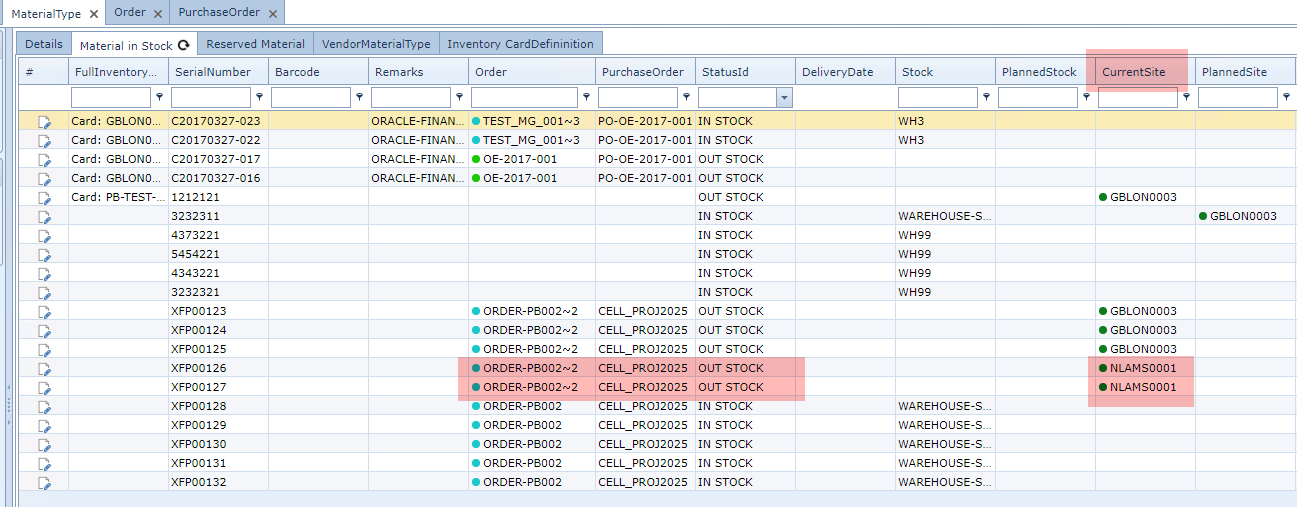Open filter options for Stock column
This screenshot has height=507, width=1297.
[x=987, y=97]
